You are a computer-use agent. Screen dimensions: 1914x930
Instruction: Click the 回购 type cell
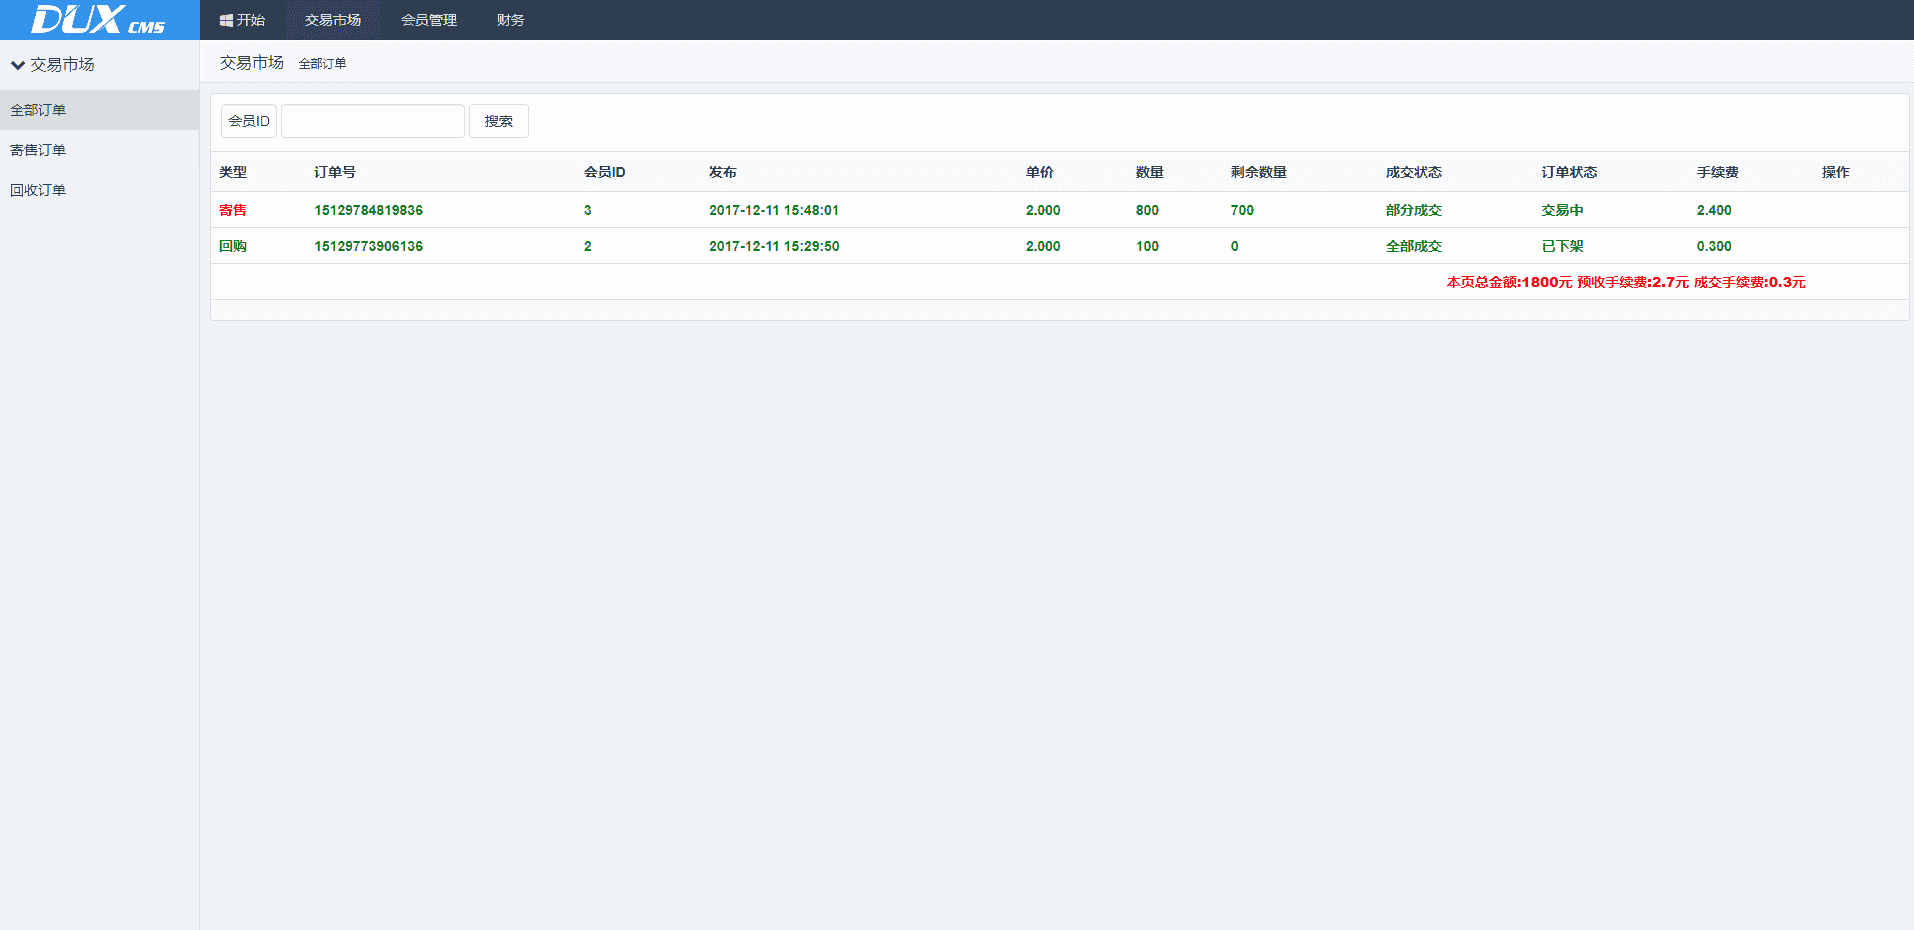pyautogui.click(x=233, y=246)
